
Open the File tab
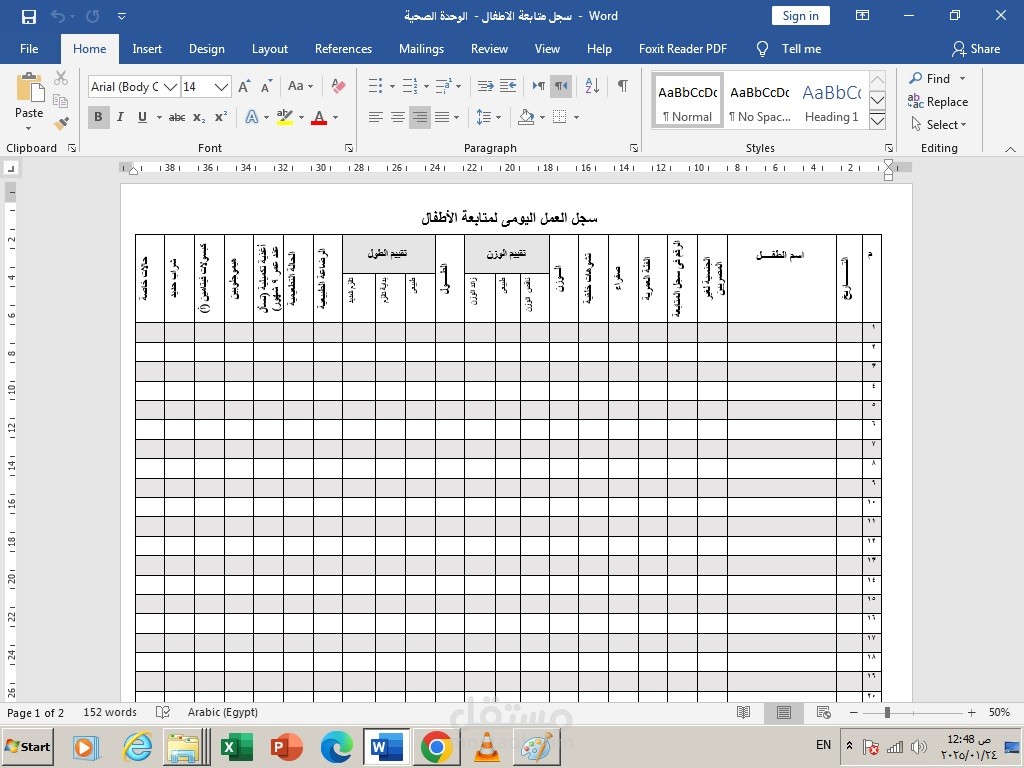29,49
